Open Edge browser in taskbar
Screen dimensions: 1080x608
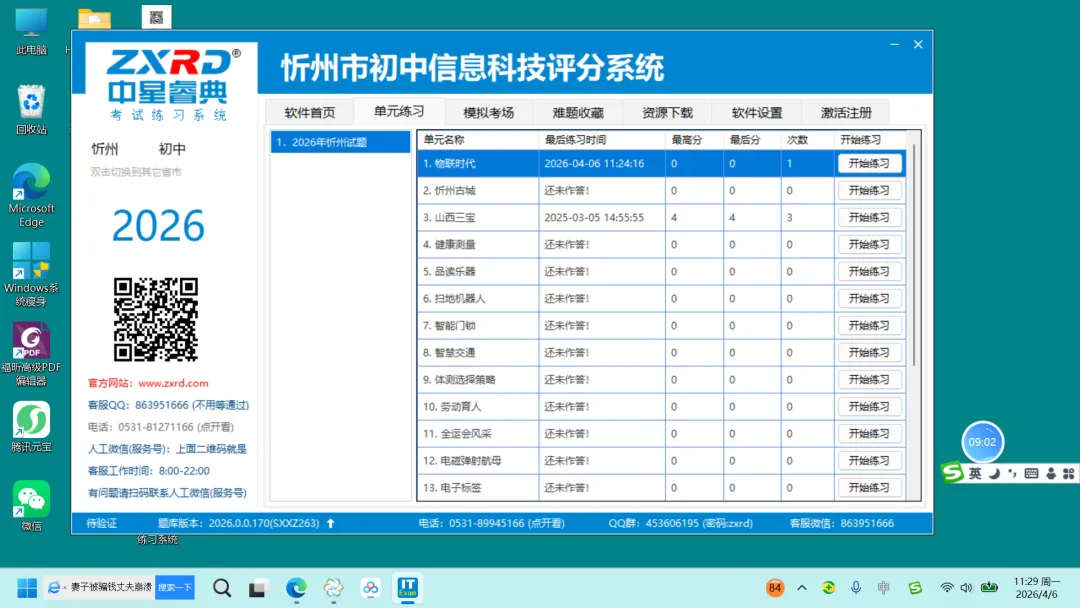[x=296, y=588]
